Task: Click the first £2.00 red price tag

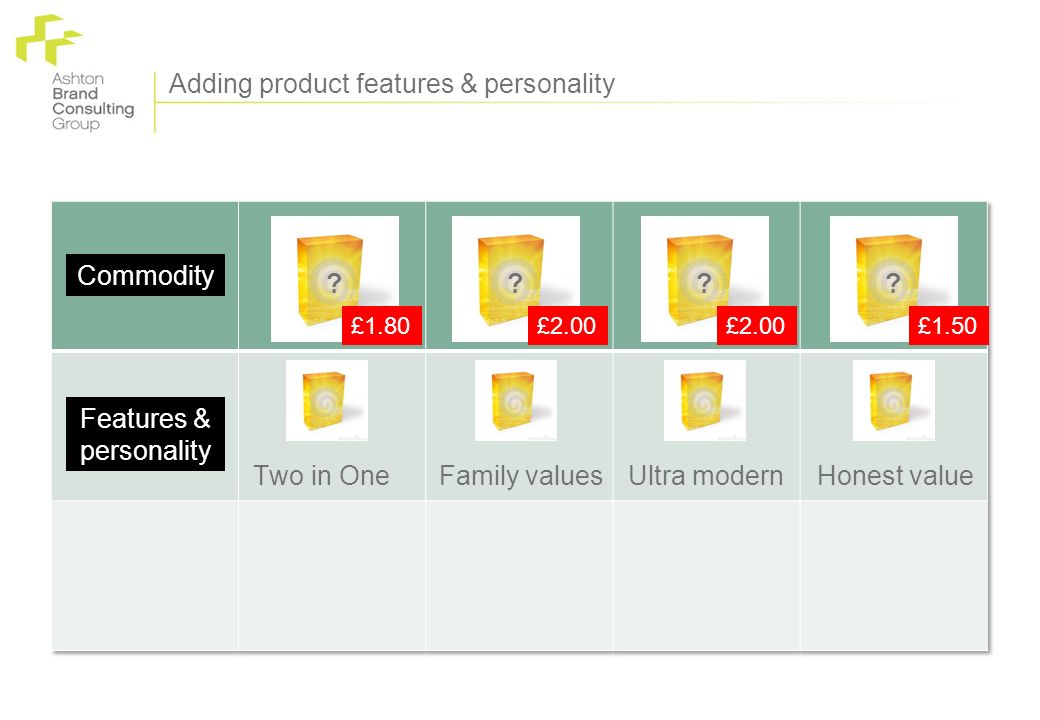Action: click(568, 326)
